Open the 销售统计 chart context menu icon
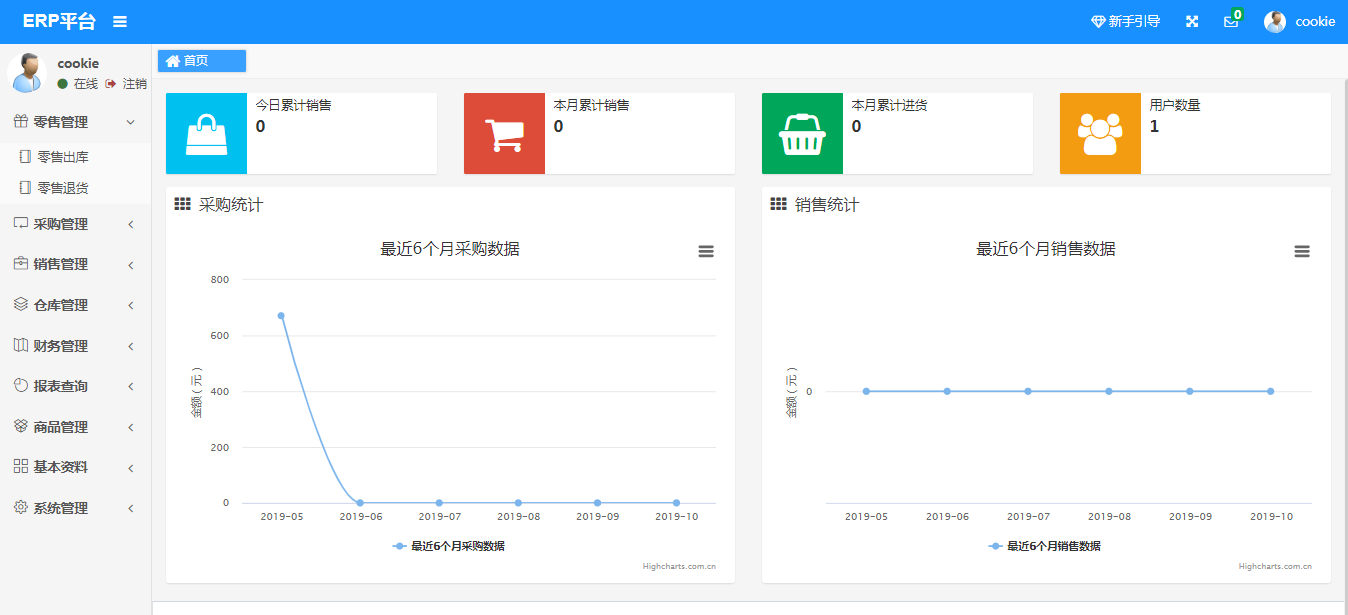 (1302, 252)
